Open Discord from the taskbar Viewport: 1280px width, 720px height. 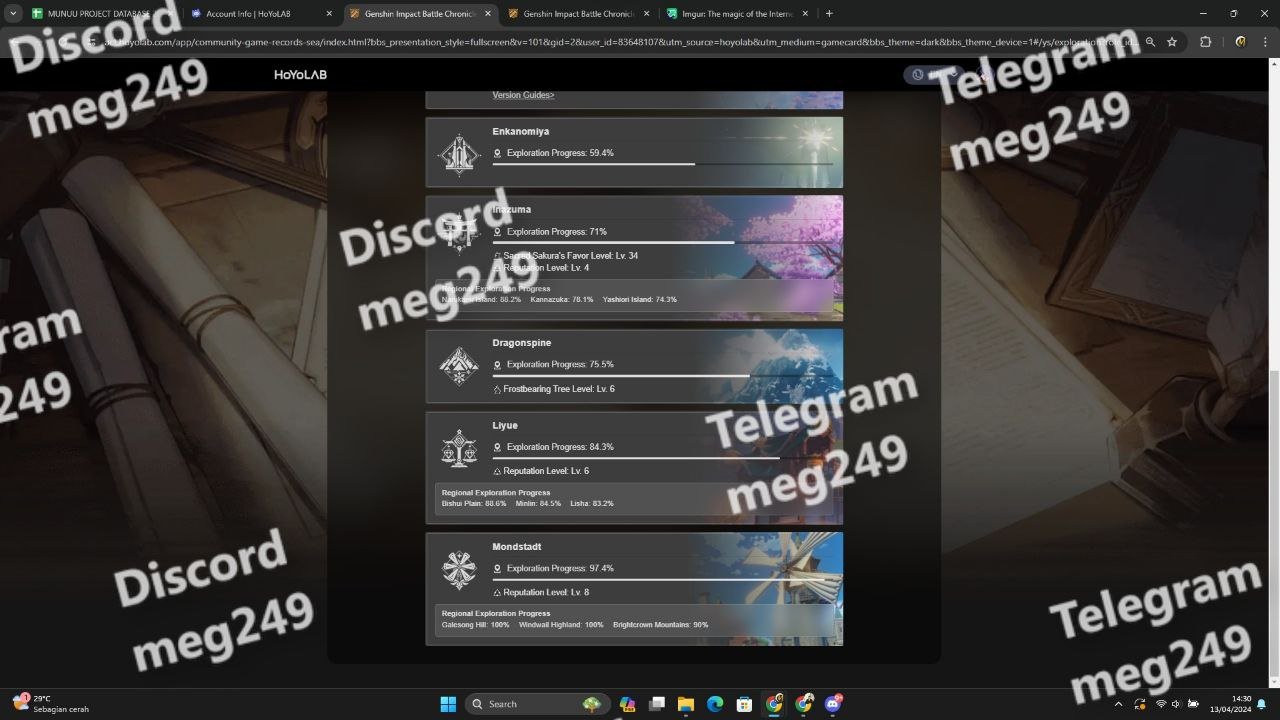[834, 704]
